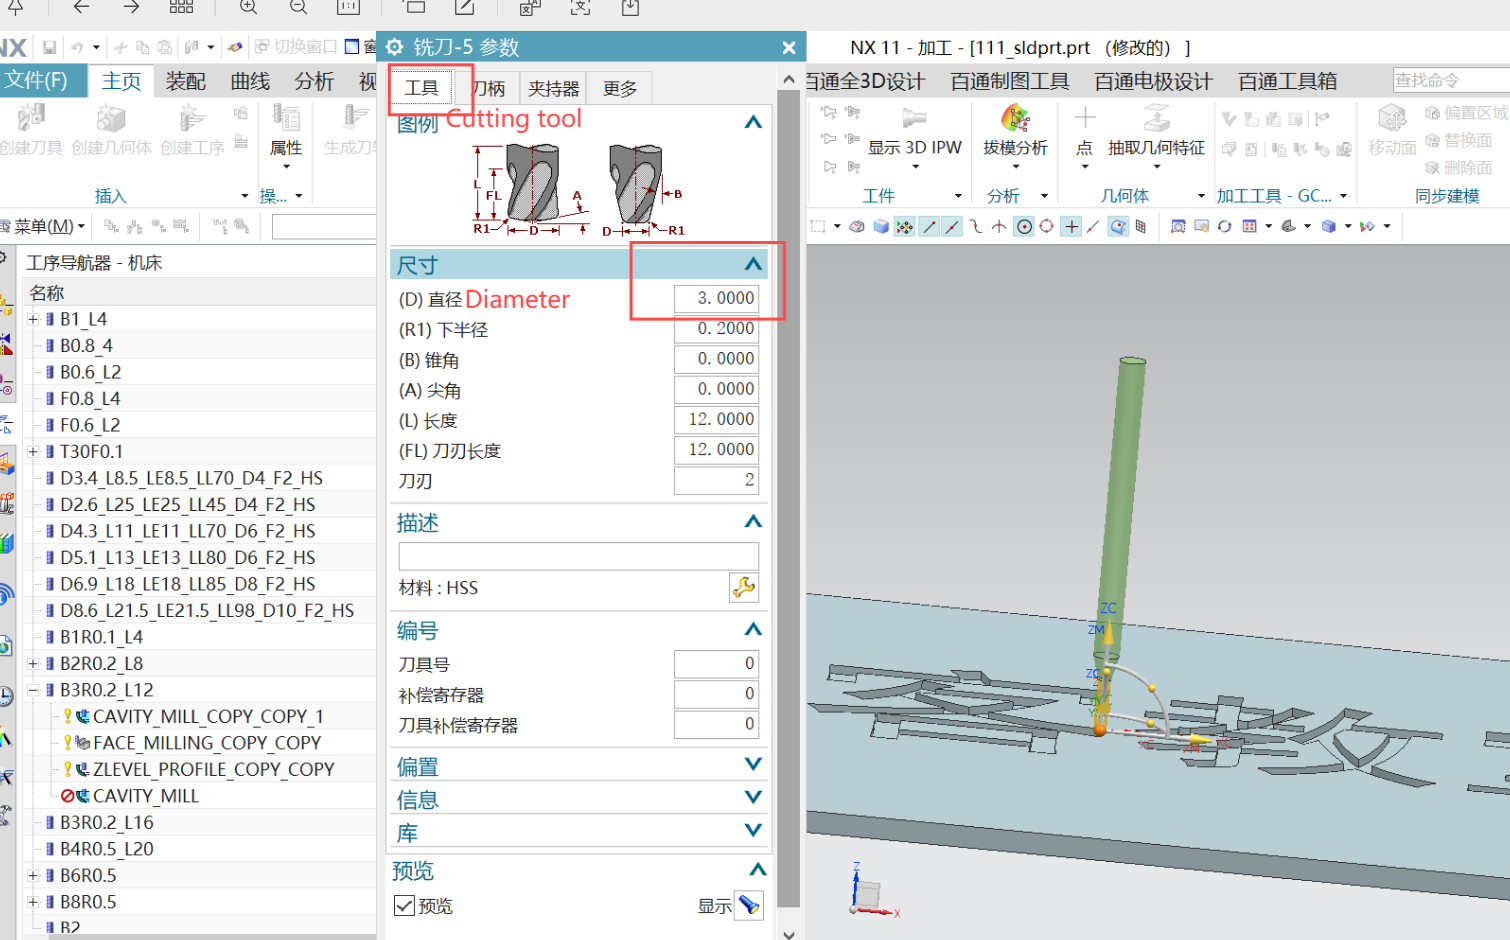
Task: Expand the 库 library section
Action: (x=753, y=831)
